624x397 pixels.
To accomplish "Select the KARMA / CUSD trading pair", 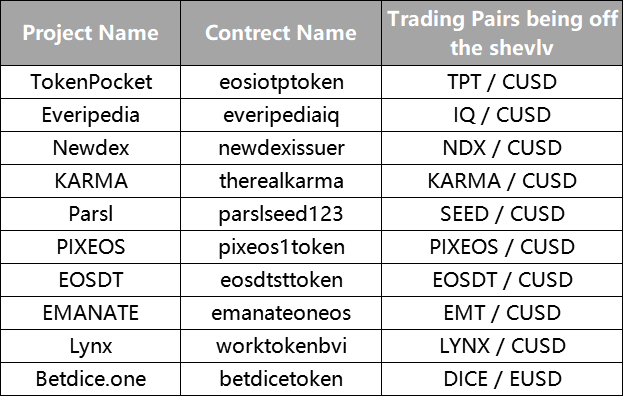I will point(502,181).
